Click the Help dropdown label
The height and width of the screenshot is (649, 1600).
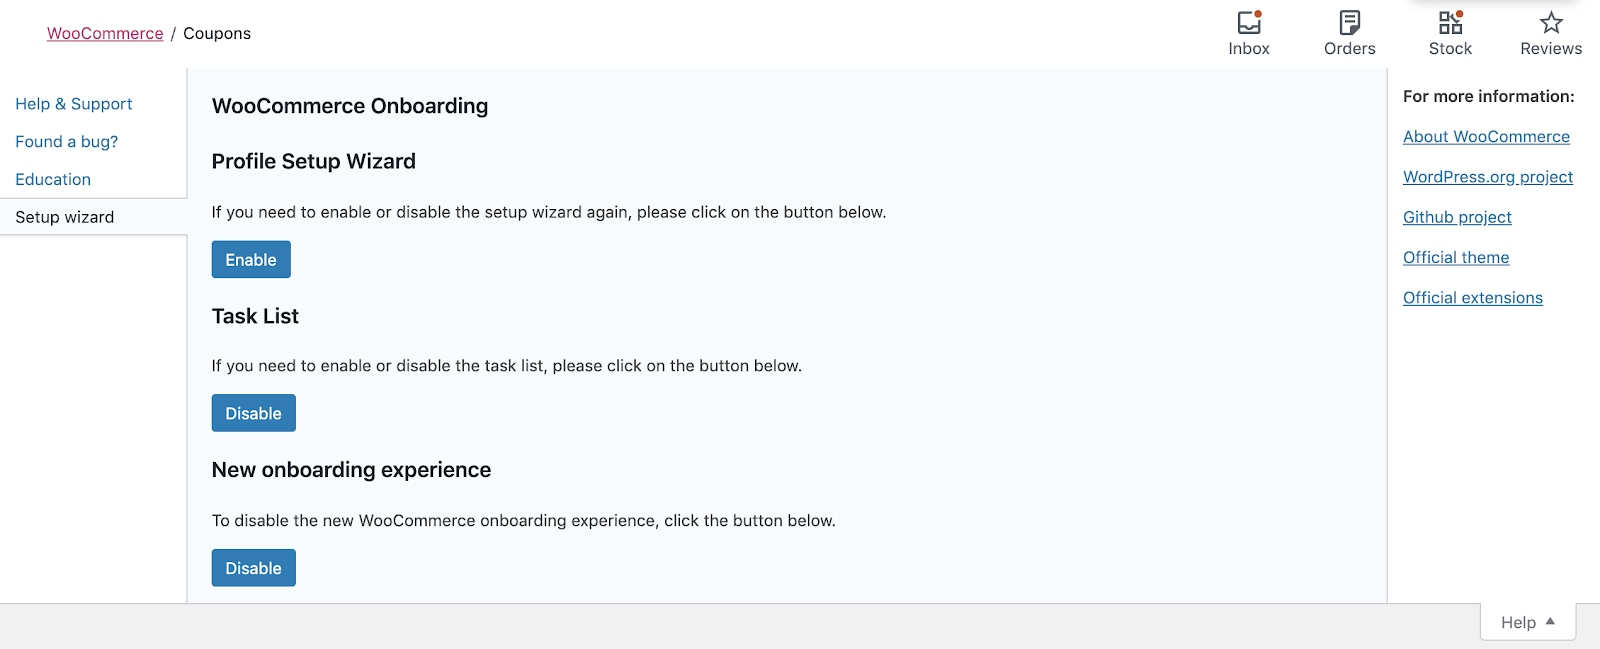click(1518, 622)
